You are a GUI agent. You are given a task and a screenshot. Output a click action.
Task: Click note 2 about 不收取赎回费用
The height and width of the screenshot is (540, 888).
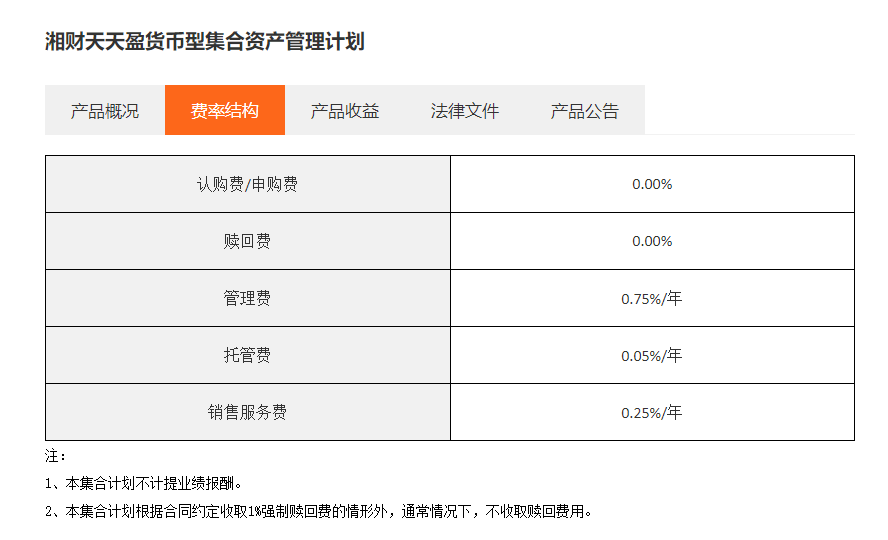pos(320,512)
